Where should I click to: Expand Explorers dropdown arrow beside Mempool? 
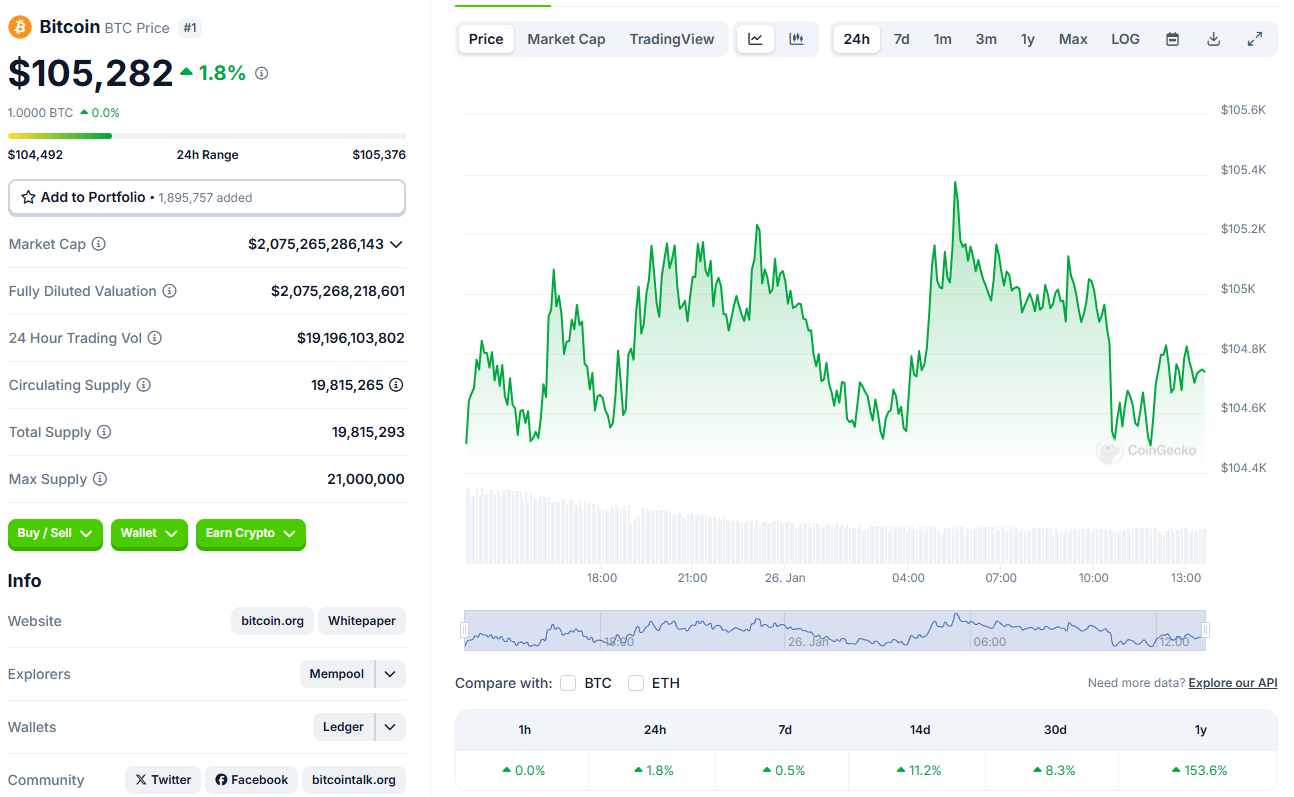pos(390,674)
